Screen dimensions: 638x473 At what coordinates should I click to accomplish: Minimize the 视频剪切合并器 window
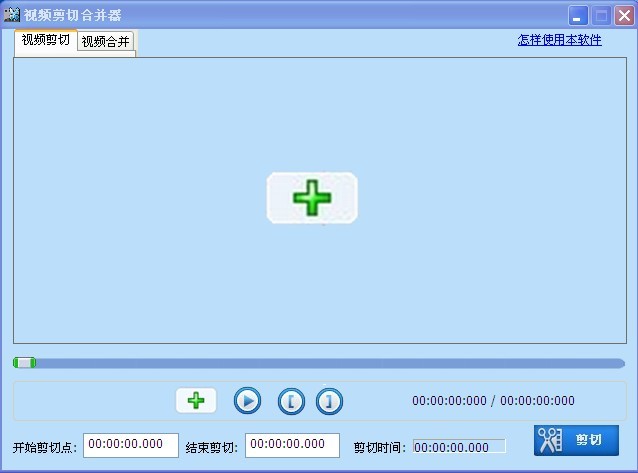coord(578,16)
